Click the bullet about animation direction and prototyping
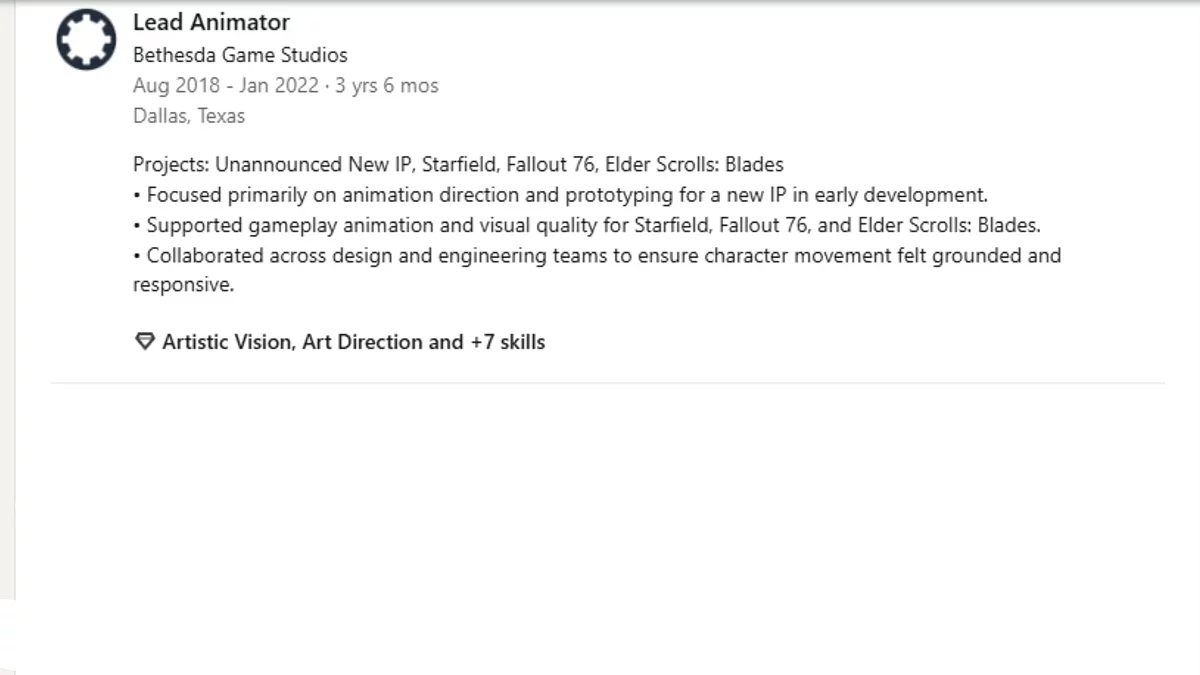This screenshot has height=675, width=1200. 566,195
